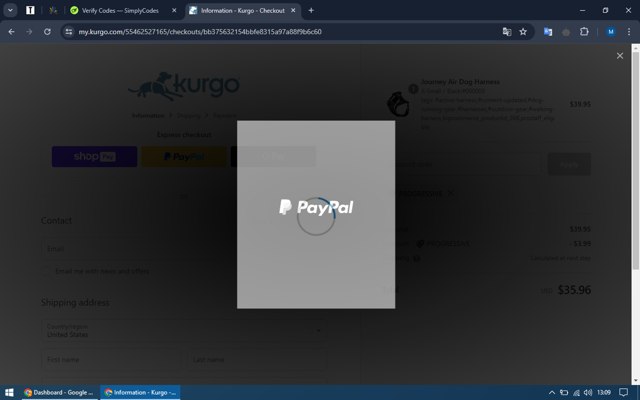Click the dimmed PayPal express checkout button
The height and width of the screenshot is (400, 640).
[x=184, y=157]
